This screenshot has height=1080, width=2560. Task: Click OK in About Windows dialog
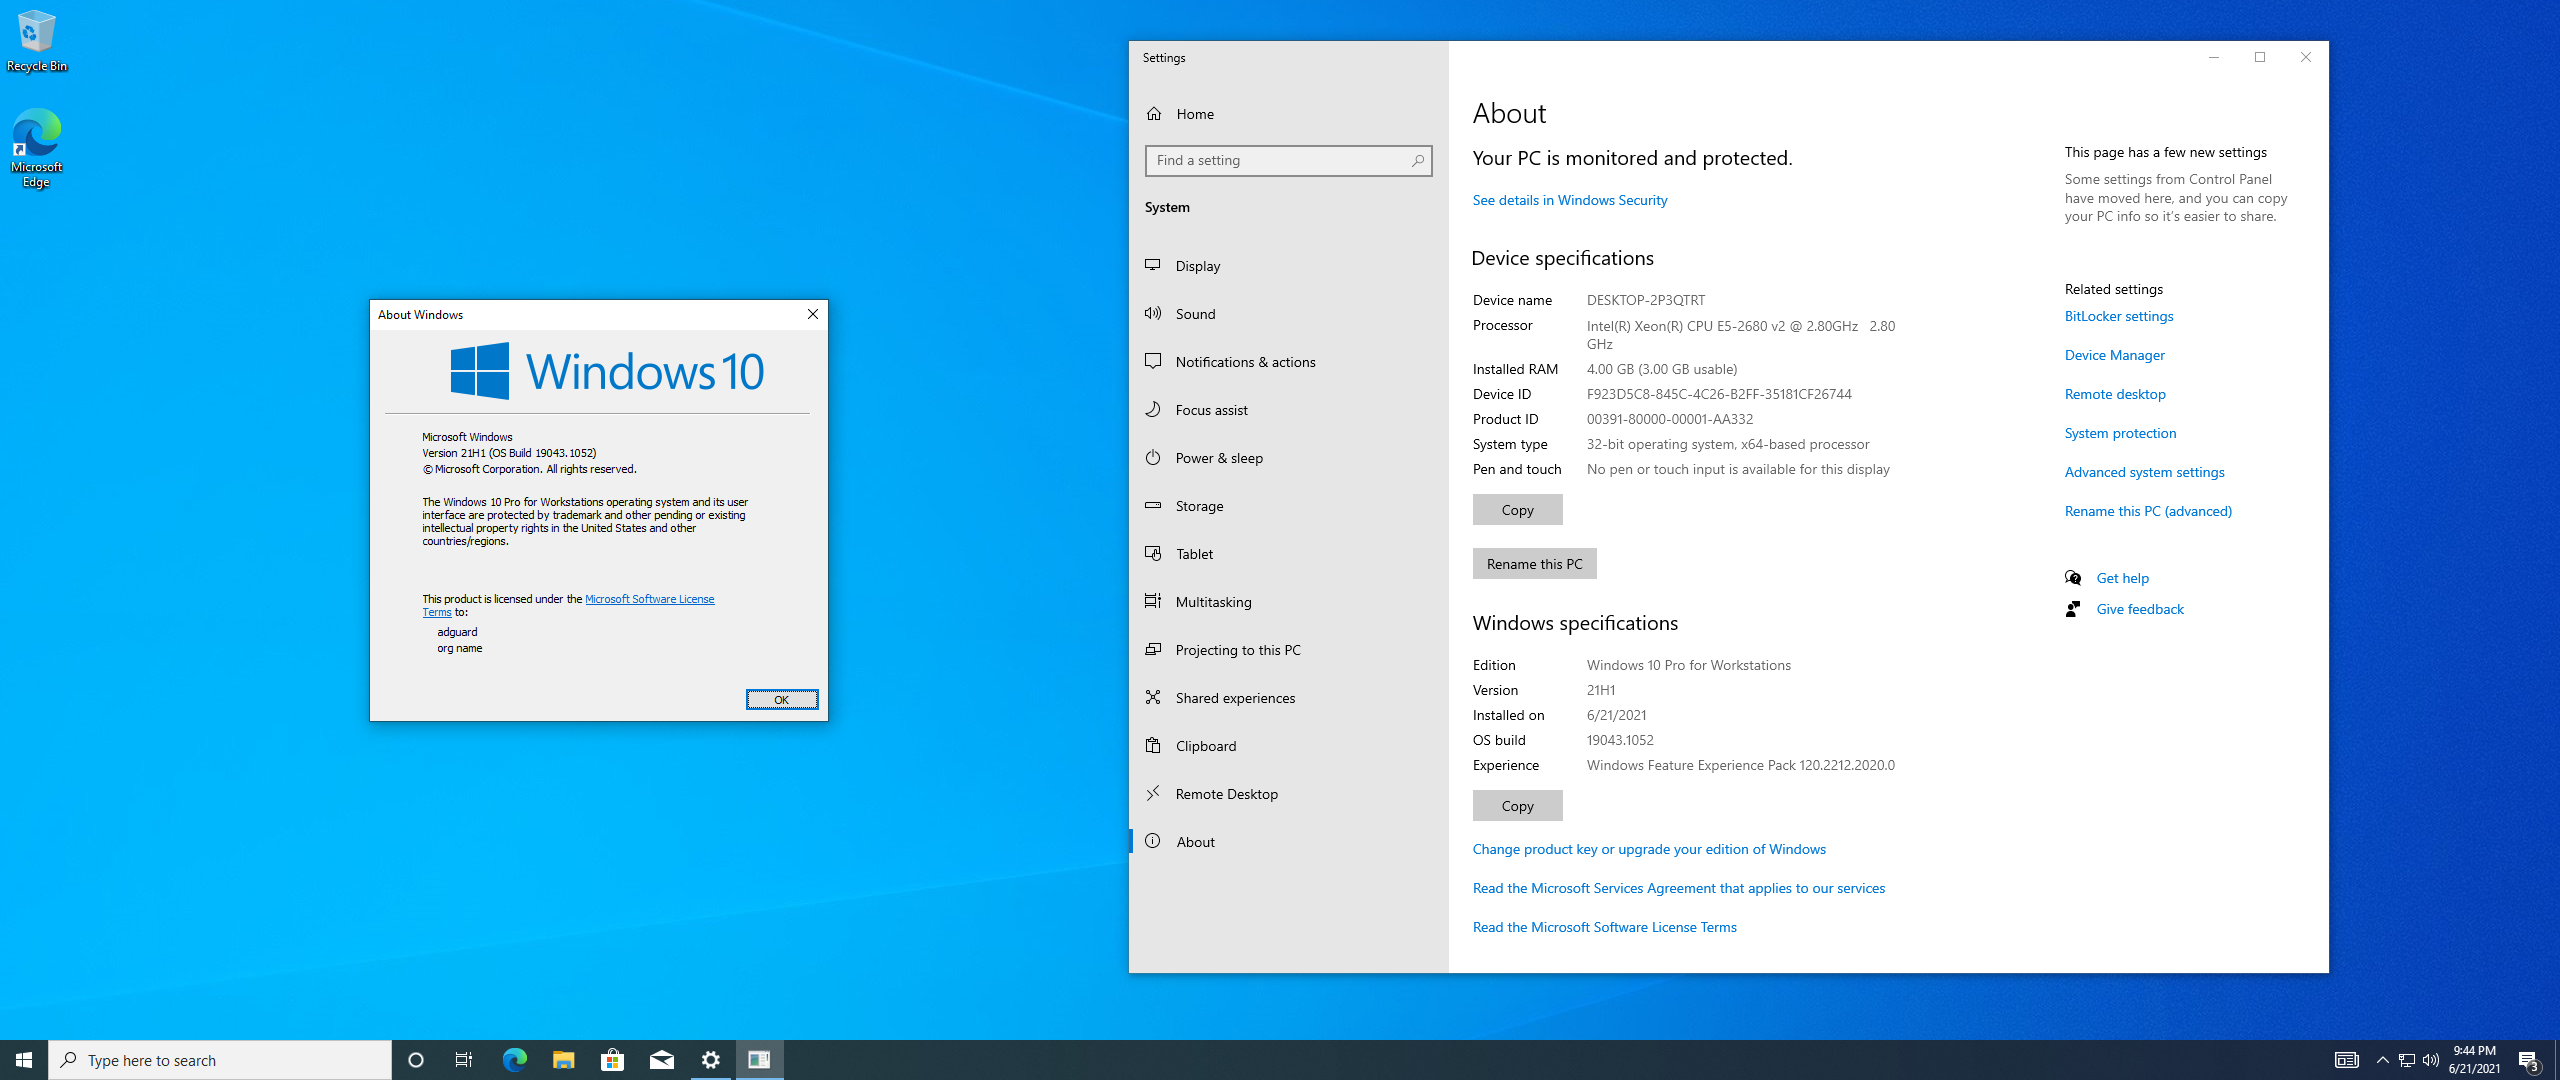[x=782, y=698]
